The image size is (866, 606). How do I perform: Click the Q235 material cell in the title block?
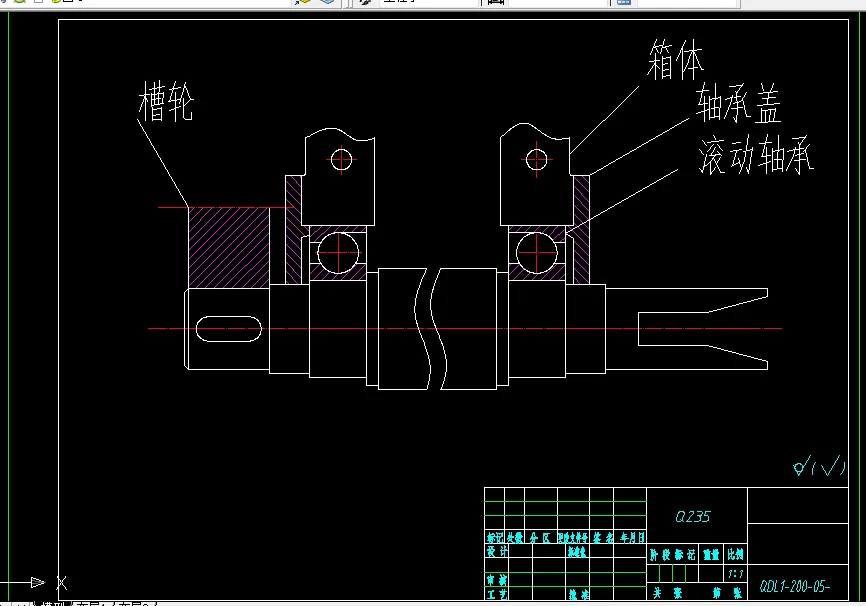point(692,516)
